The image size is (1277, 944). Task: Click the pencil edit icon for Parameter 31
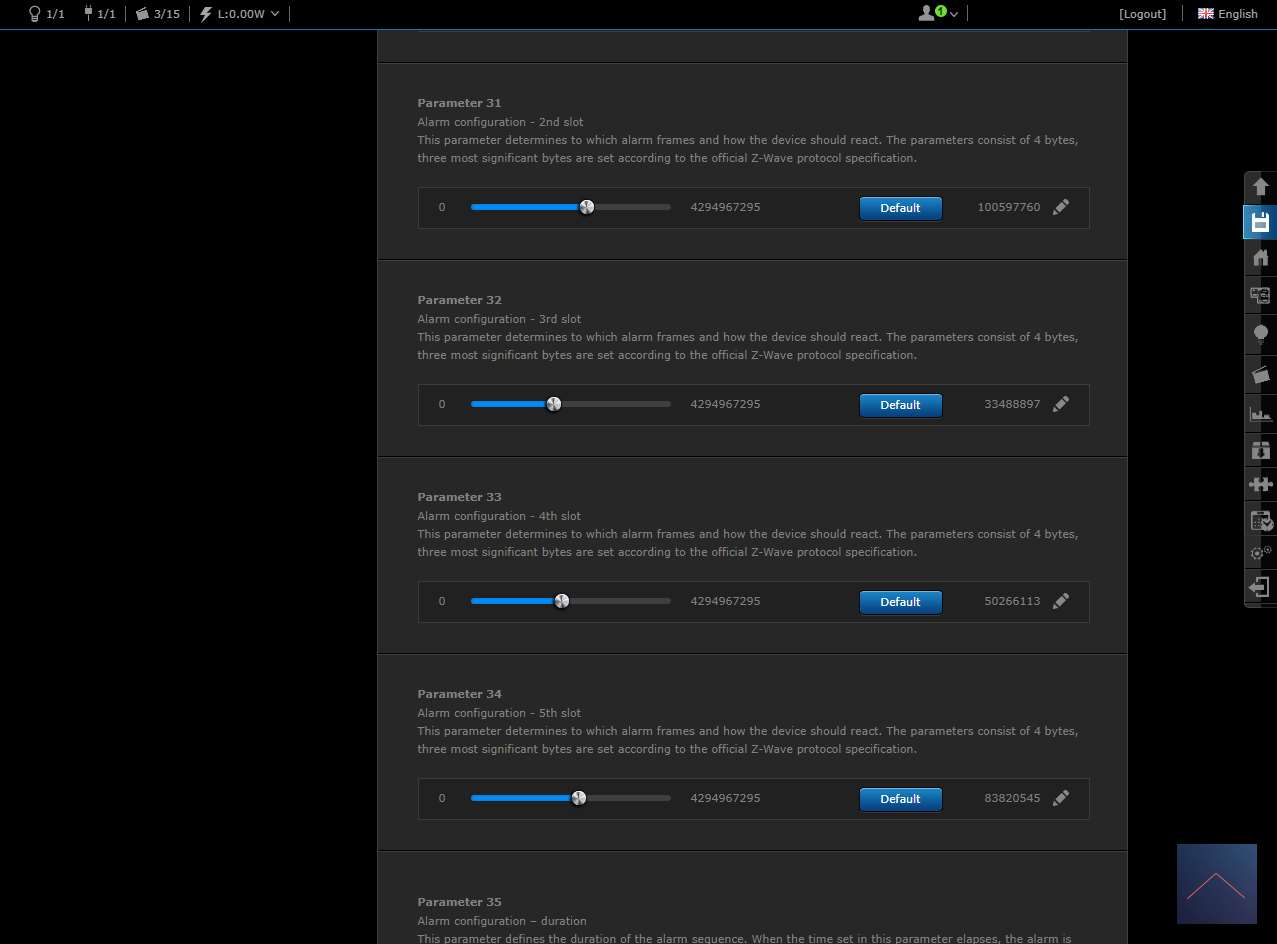[x=1061, y=207]
